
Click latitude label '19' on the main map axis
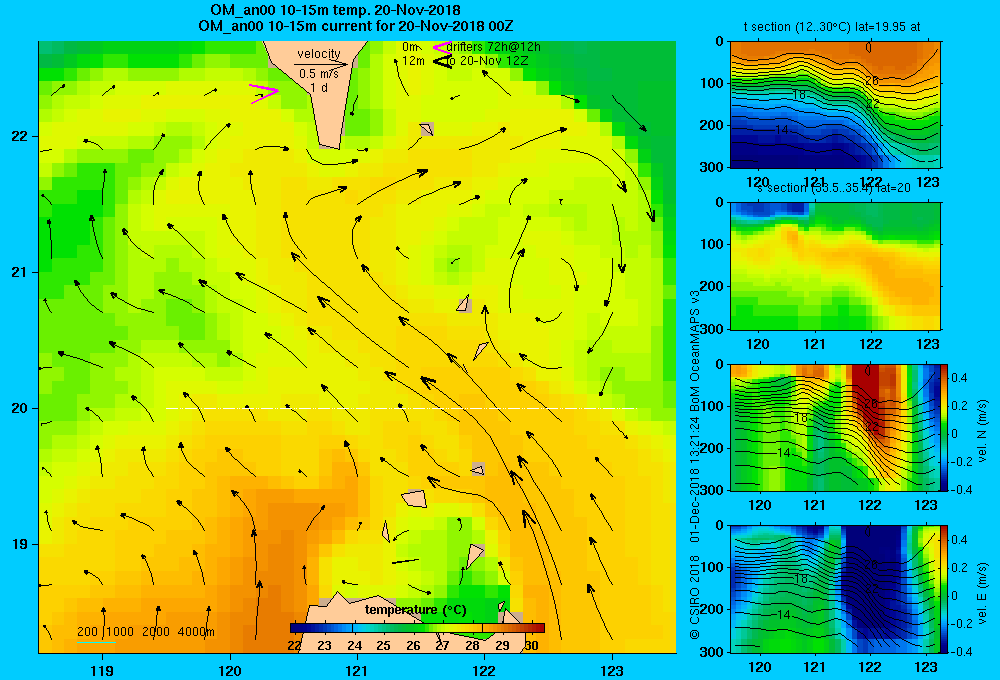click(x=18, y=544)
